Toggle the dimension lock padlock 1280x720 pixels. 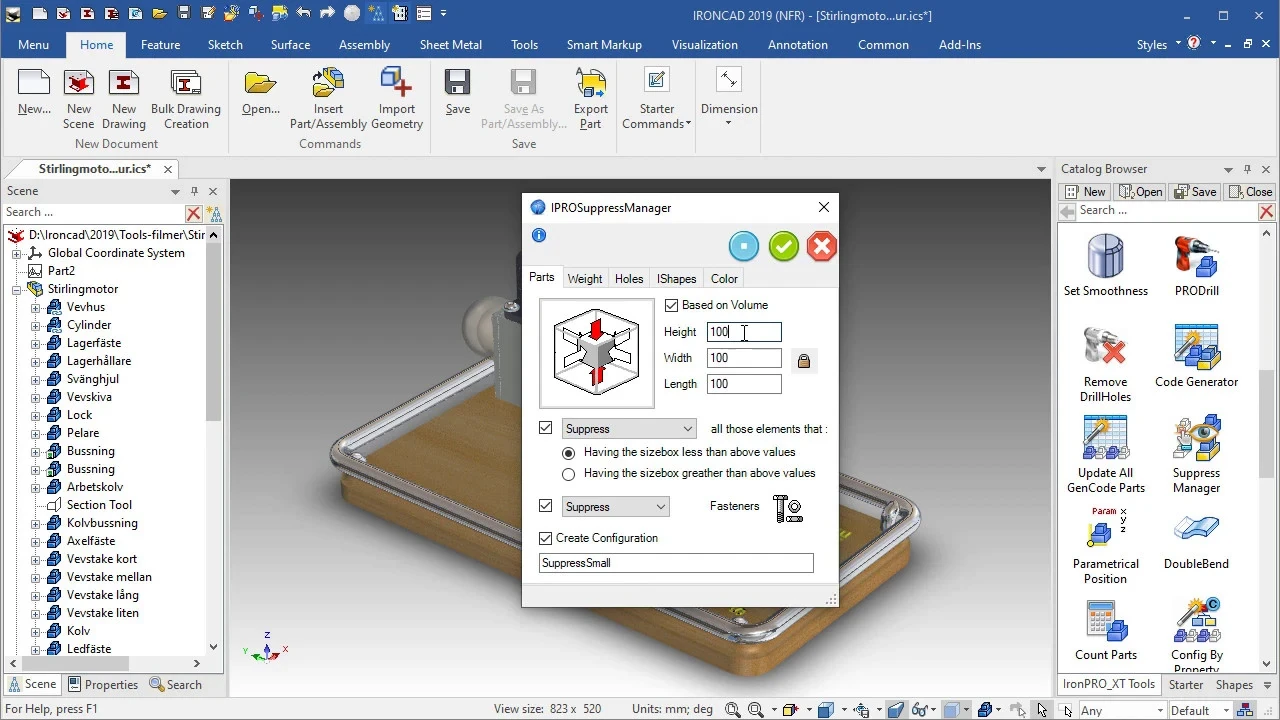[803, 361]
